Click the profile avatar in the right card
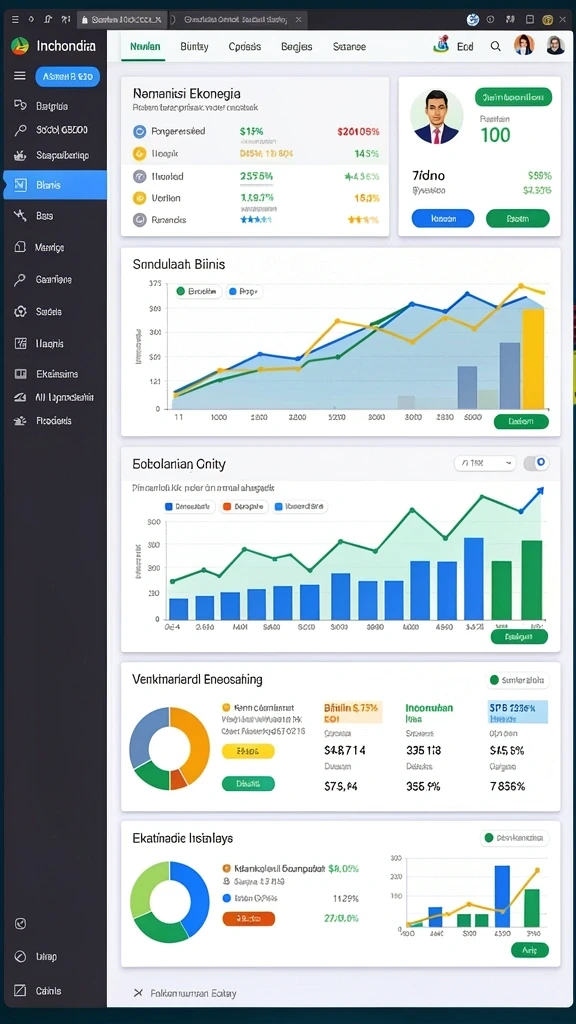 437,117
